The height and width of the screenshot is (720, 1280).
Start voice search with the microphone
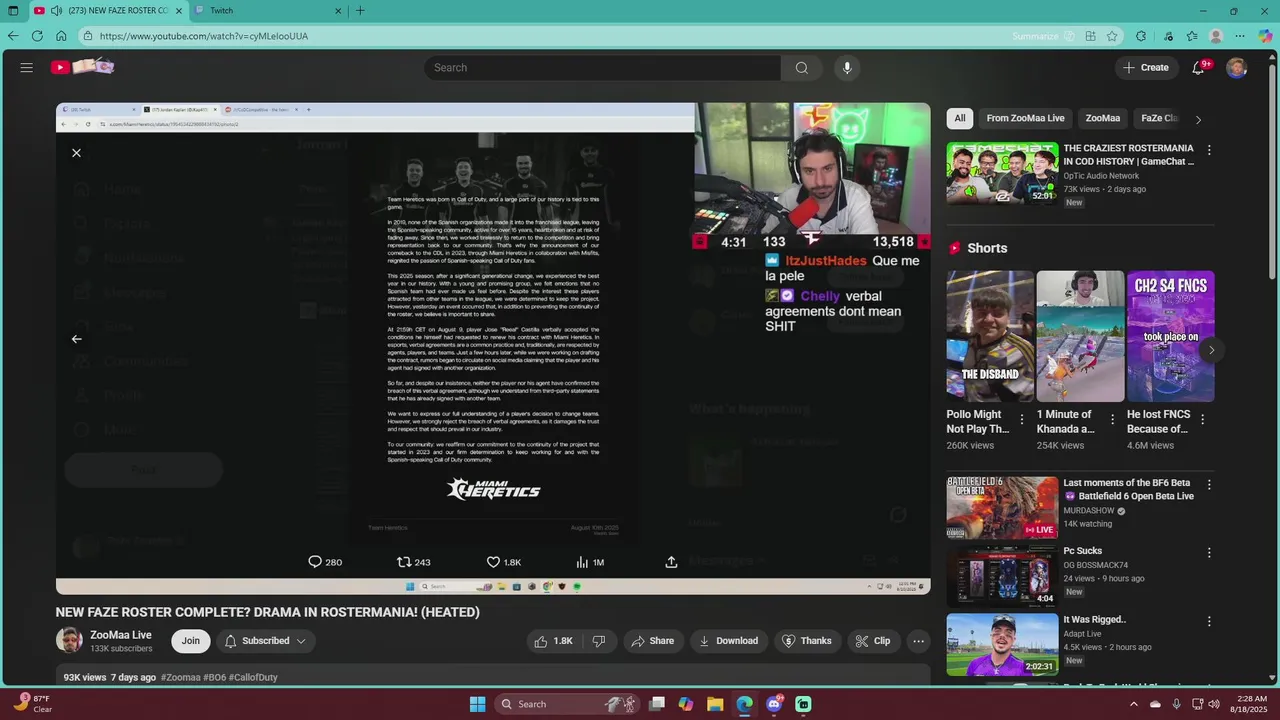[x=847, y=68]
